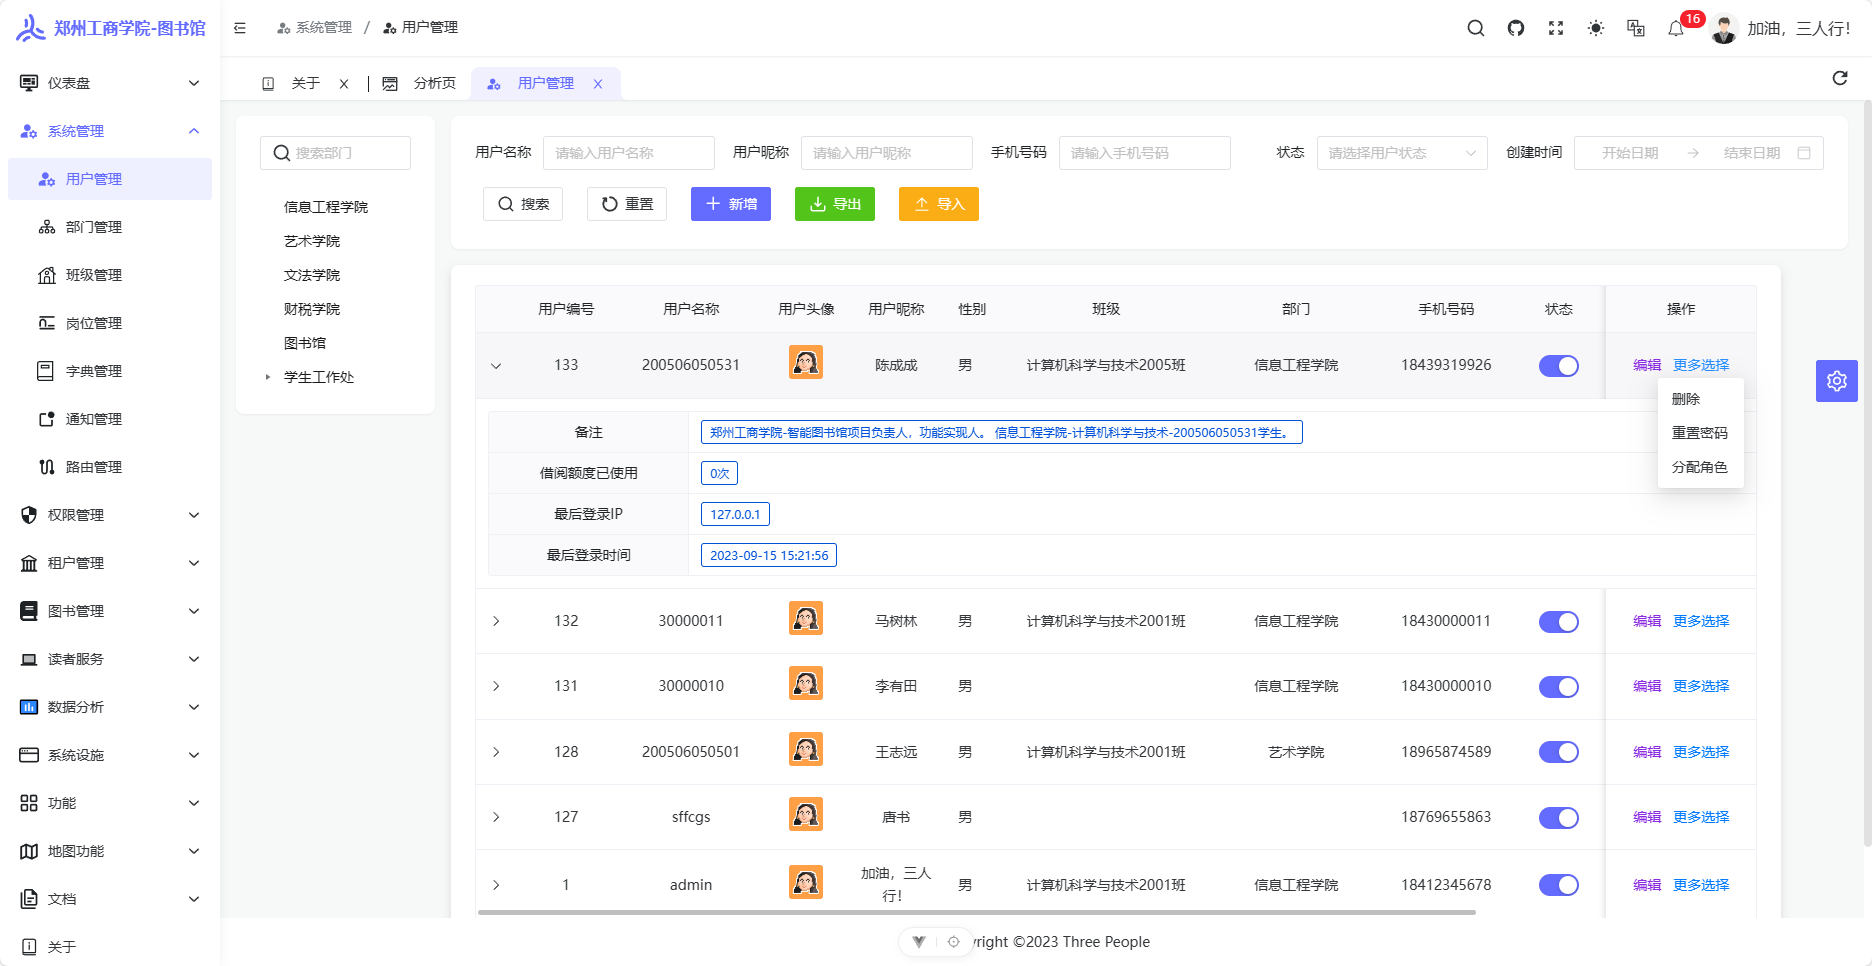The width and height of the screenshot is (1872, 966).
Task: Click the 开始日期 start date field
Action: tap(1630, 153)
